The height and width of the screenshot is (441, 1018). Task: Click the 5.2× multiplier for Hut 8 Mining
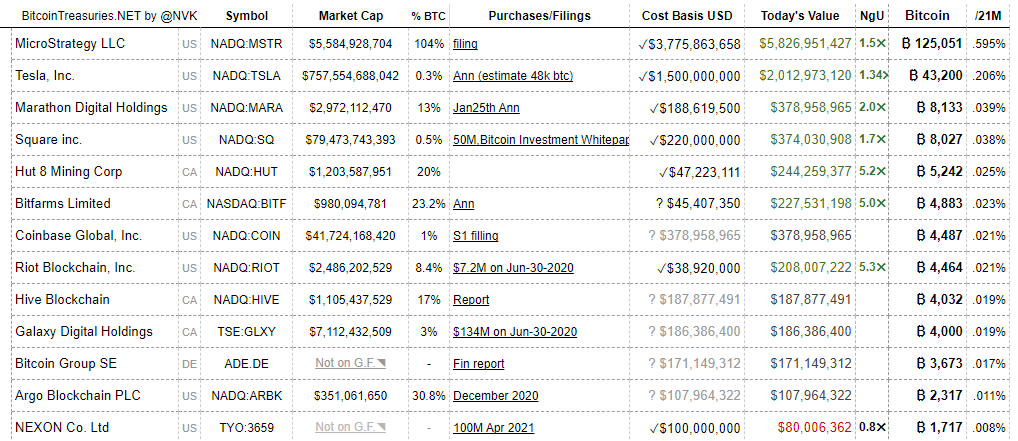(x=872, y=172)
